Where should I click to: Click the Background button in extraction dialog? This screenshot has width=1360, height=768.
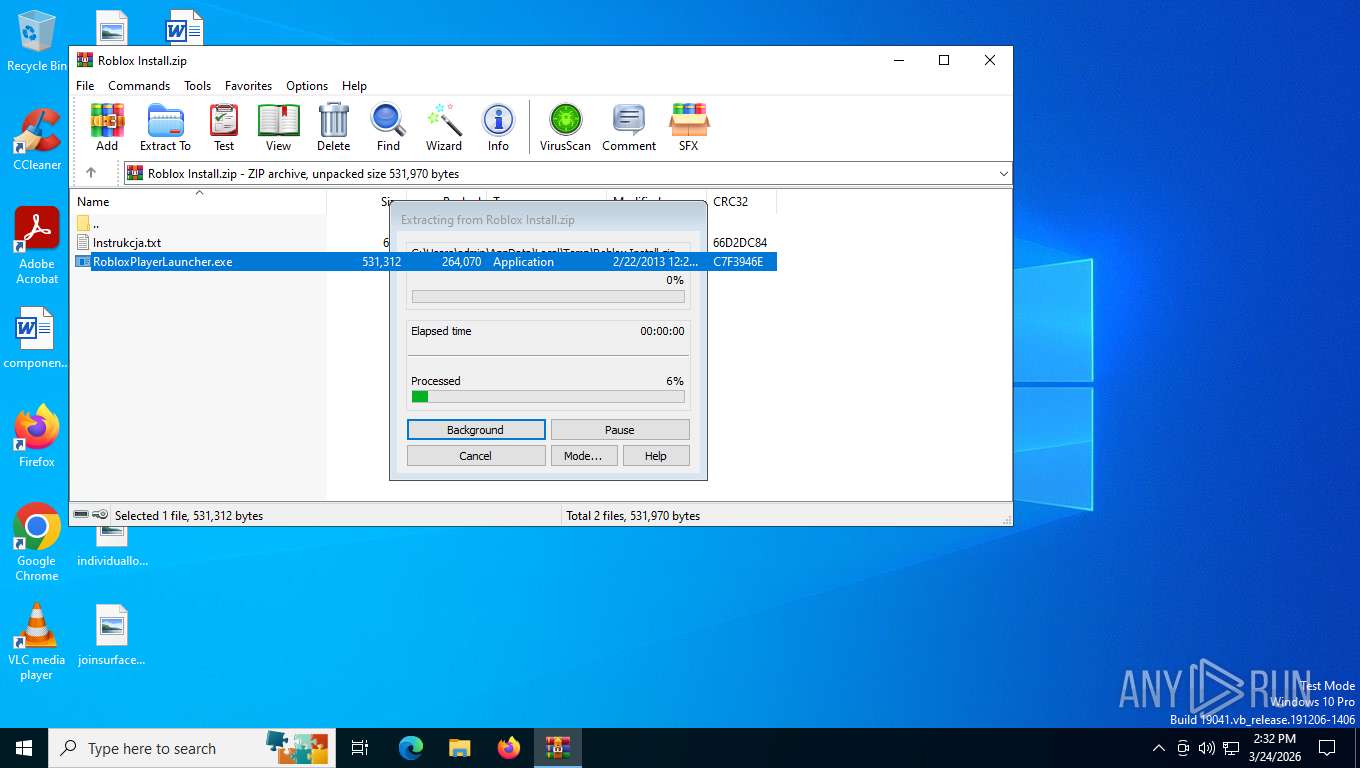click(x=476, y=430)
